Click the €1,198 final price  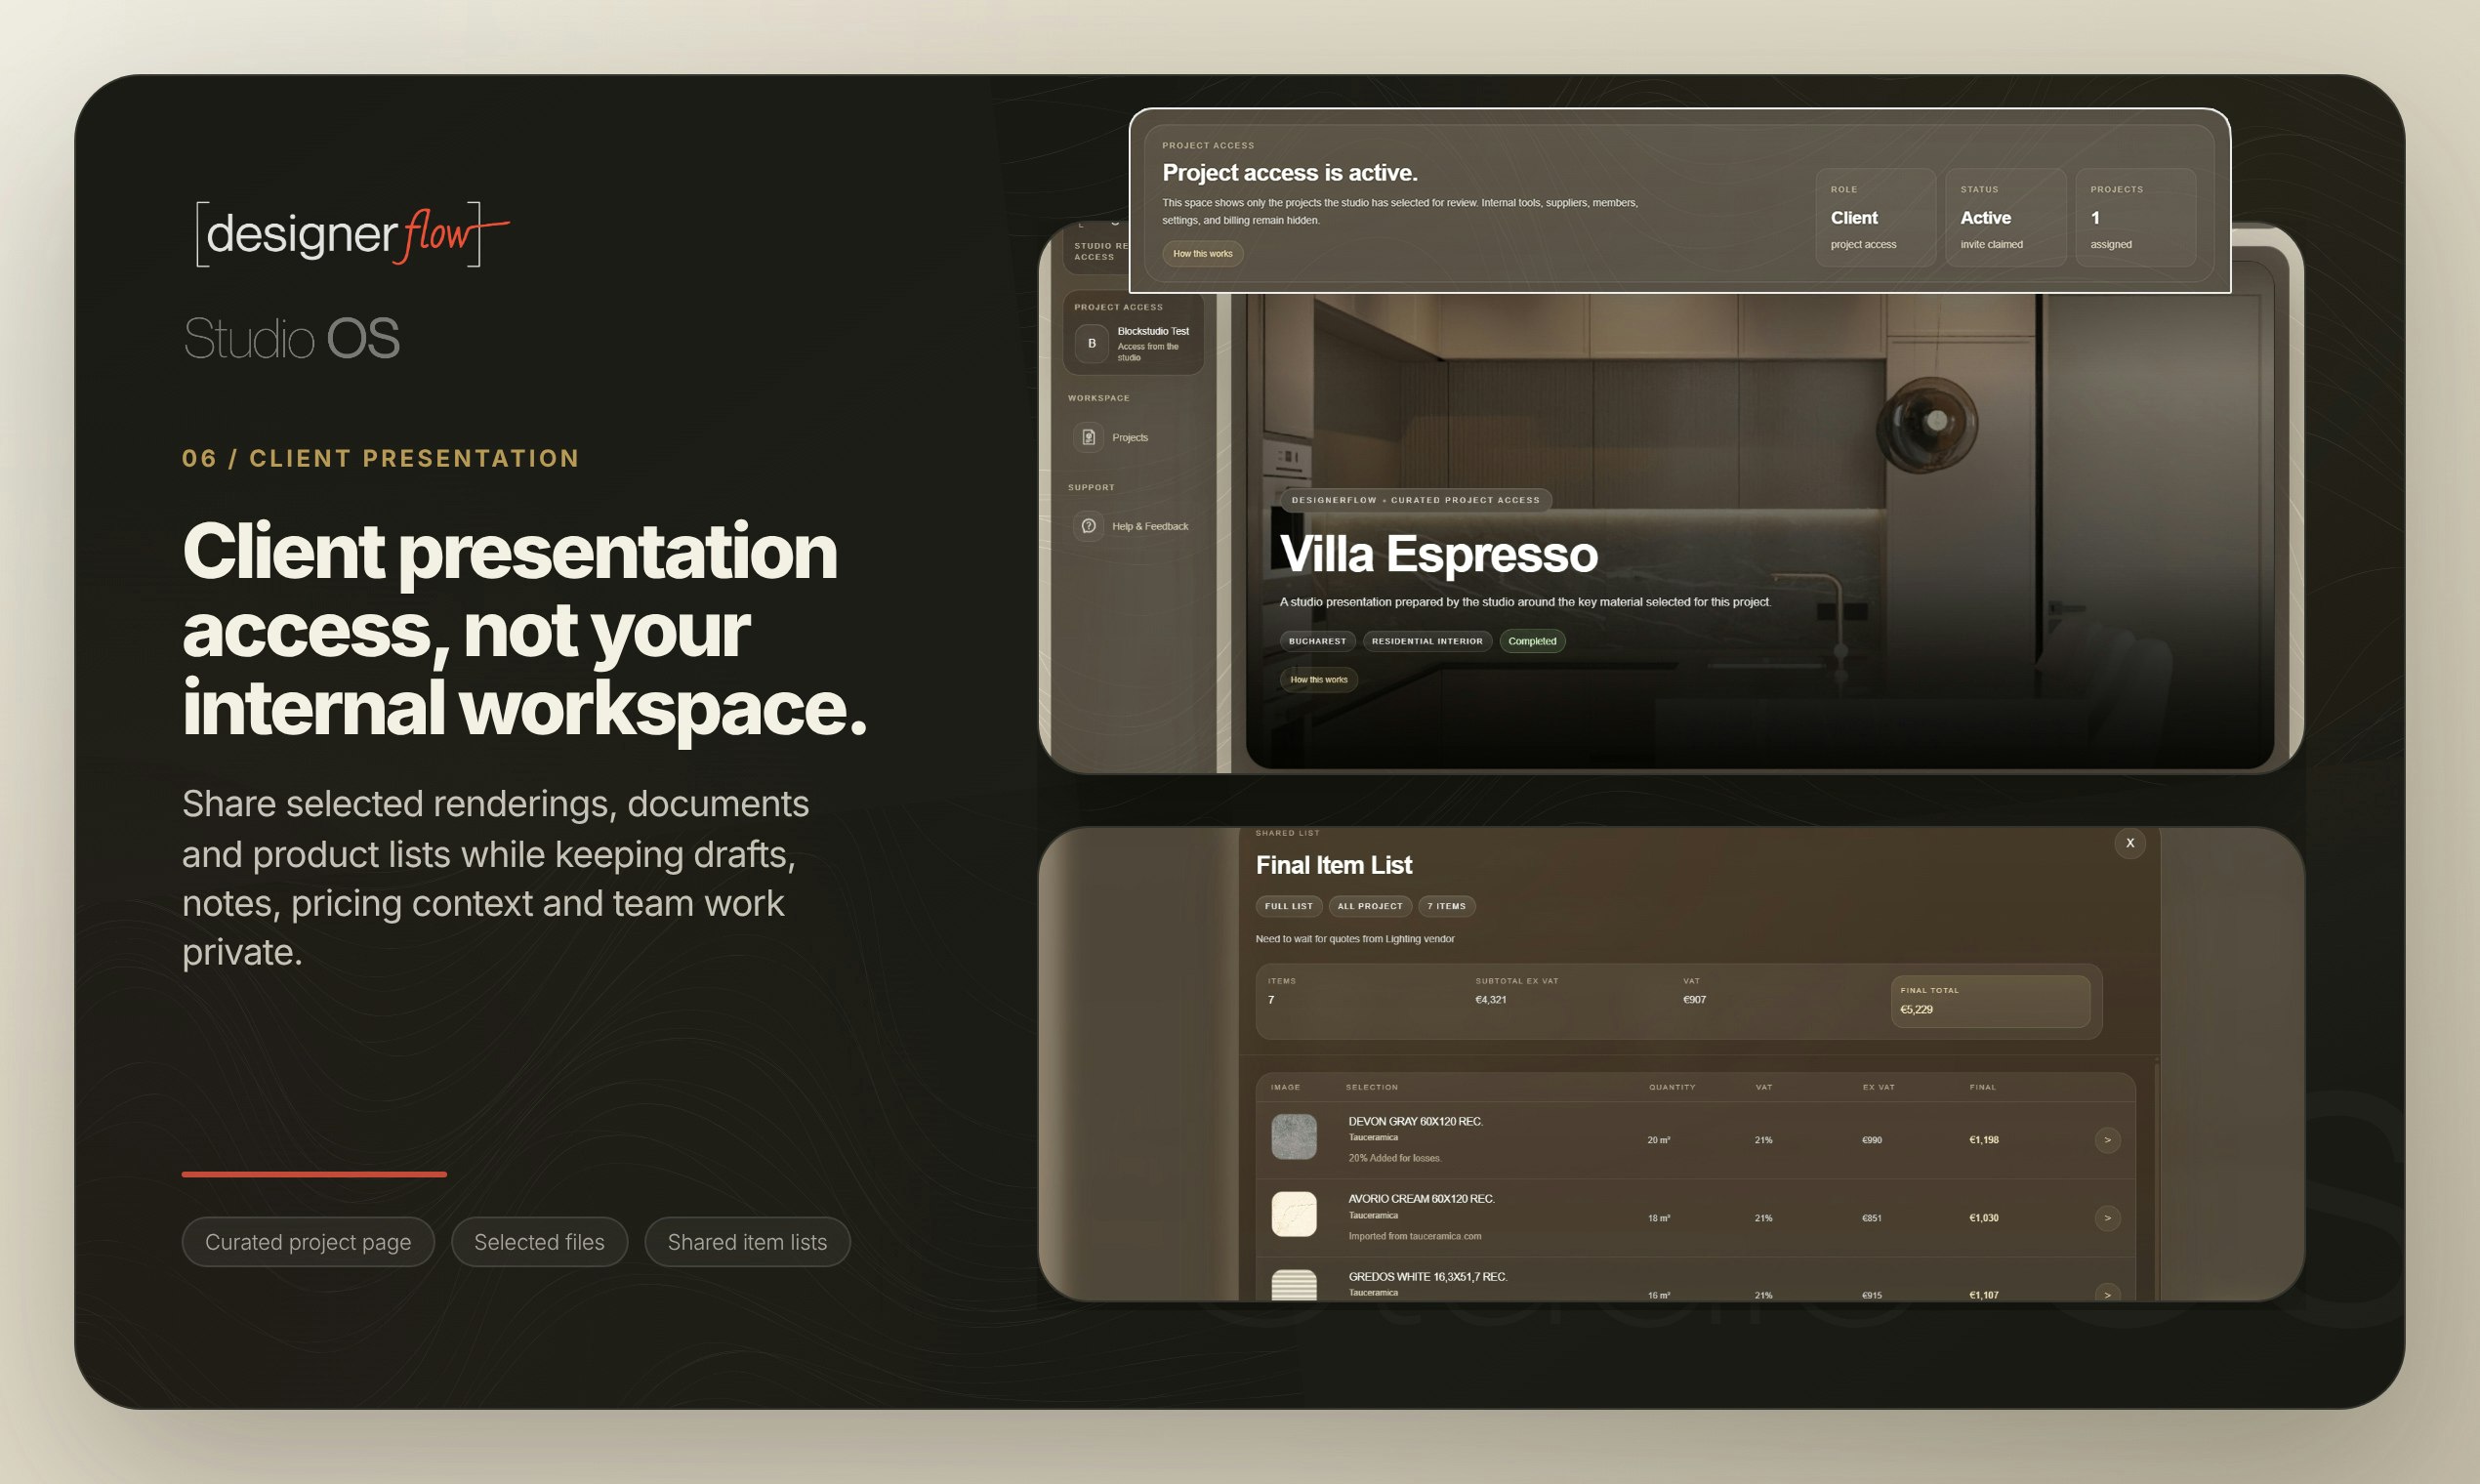point(1984,1140)
